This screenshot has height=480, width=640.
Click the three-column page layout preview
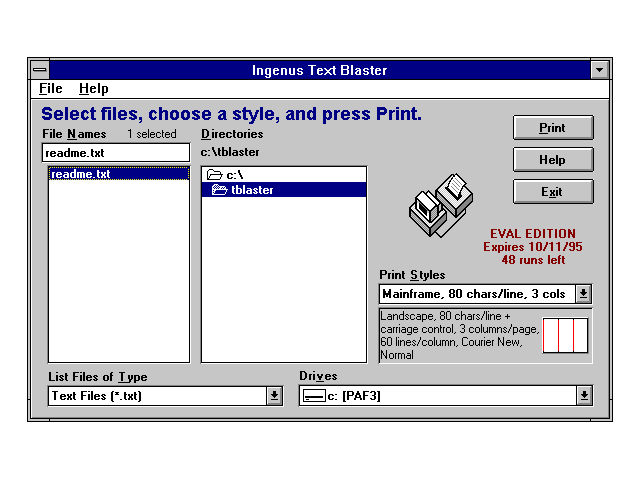pos(565,336)
